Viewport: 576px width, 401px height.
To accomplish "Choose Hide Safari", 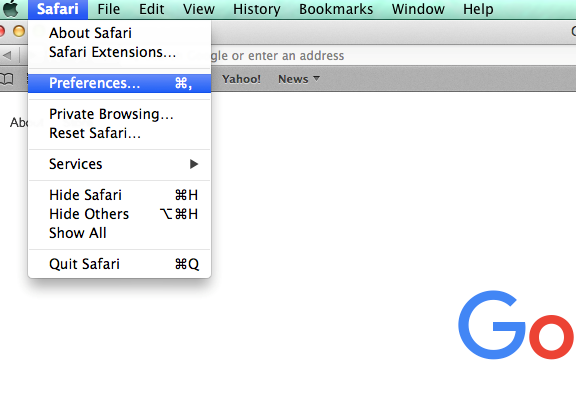I will pyautogui.click(x=119, y=195).
